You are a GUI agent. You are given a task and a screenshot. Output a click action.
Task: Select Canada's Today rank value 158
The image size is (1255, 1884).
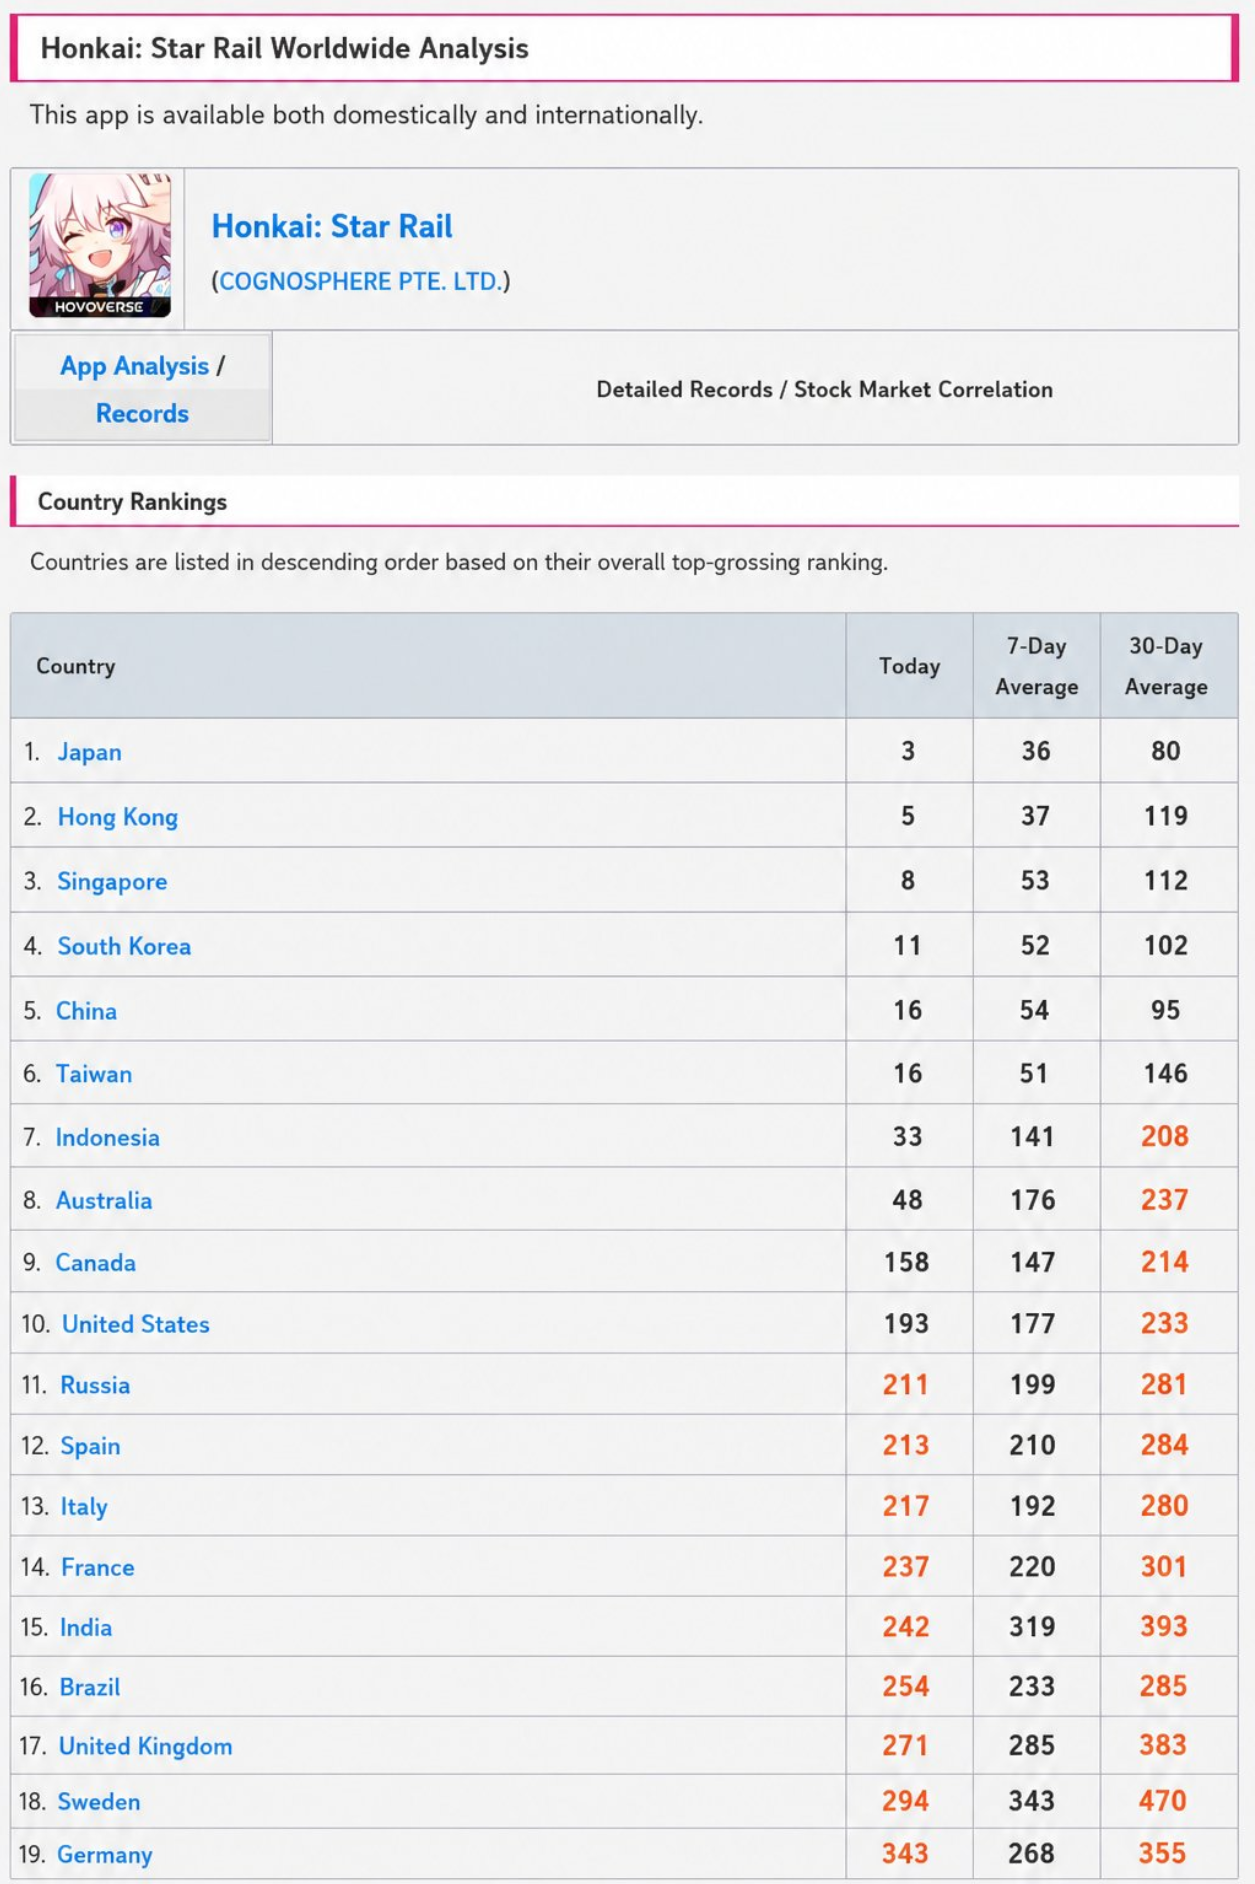coord(906,1262)
